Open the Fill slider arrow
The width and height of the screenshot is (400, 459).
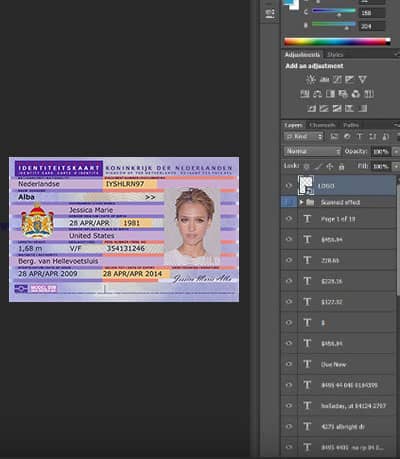(396, 166)
